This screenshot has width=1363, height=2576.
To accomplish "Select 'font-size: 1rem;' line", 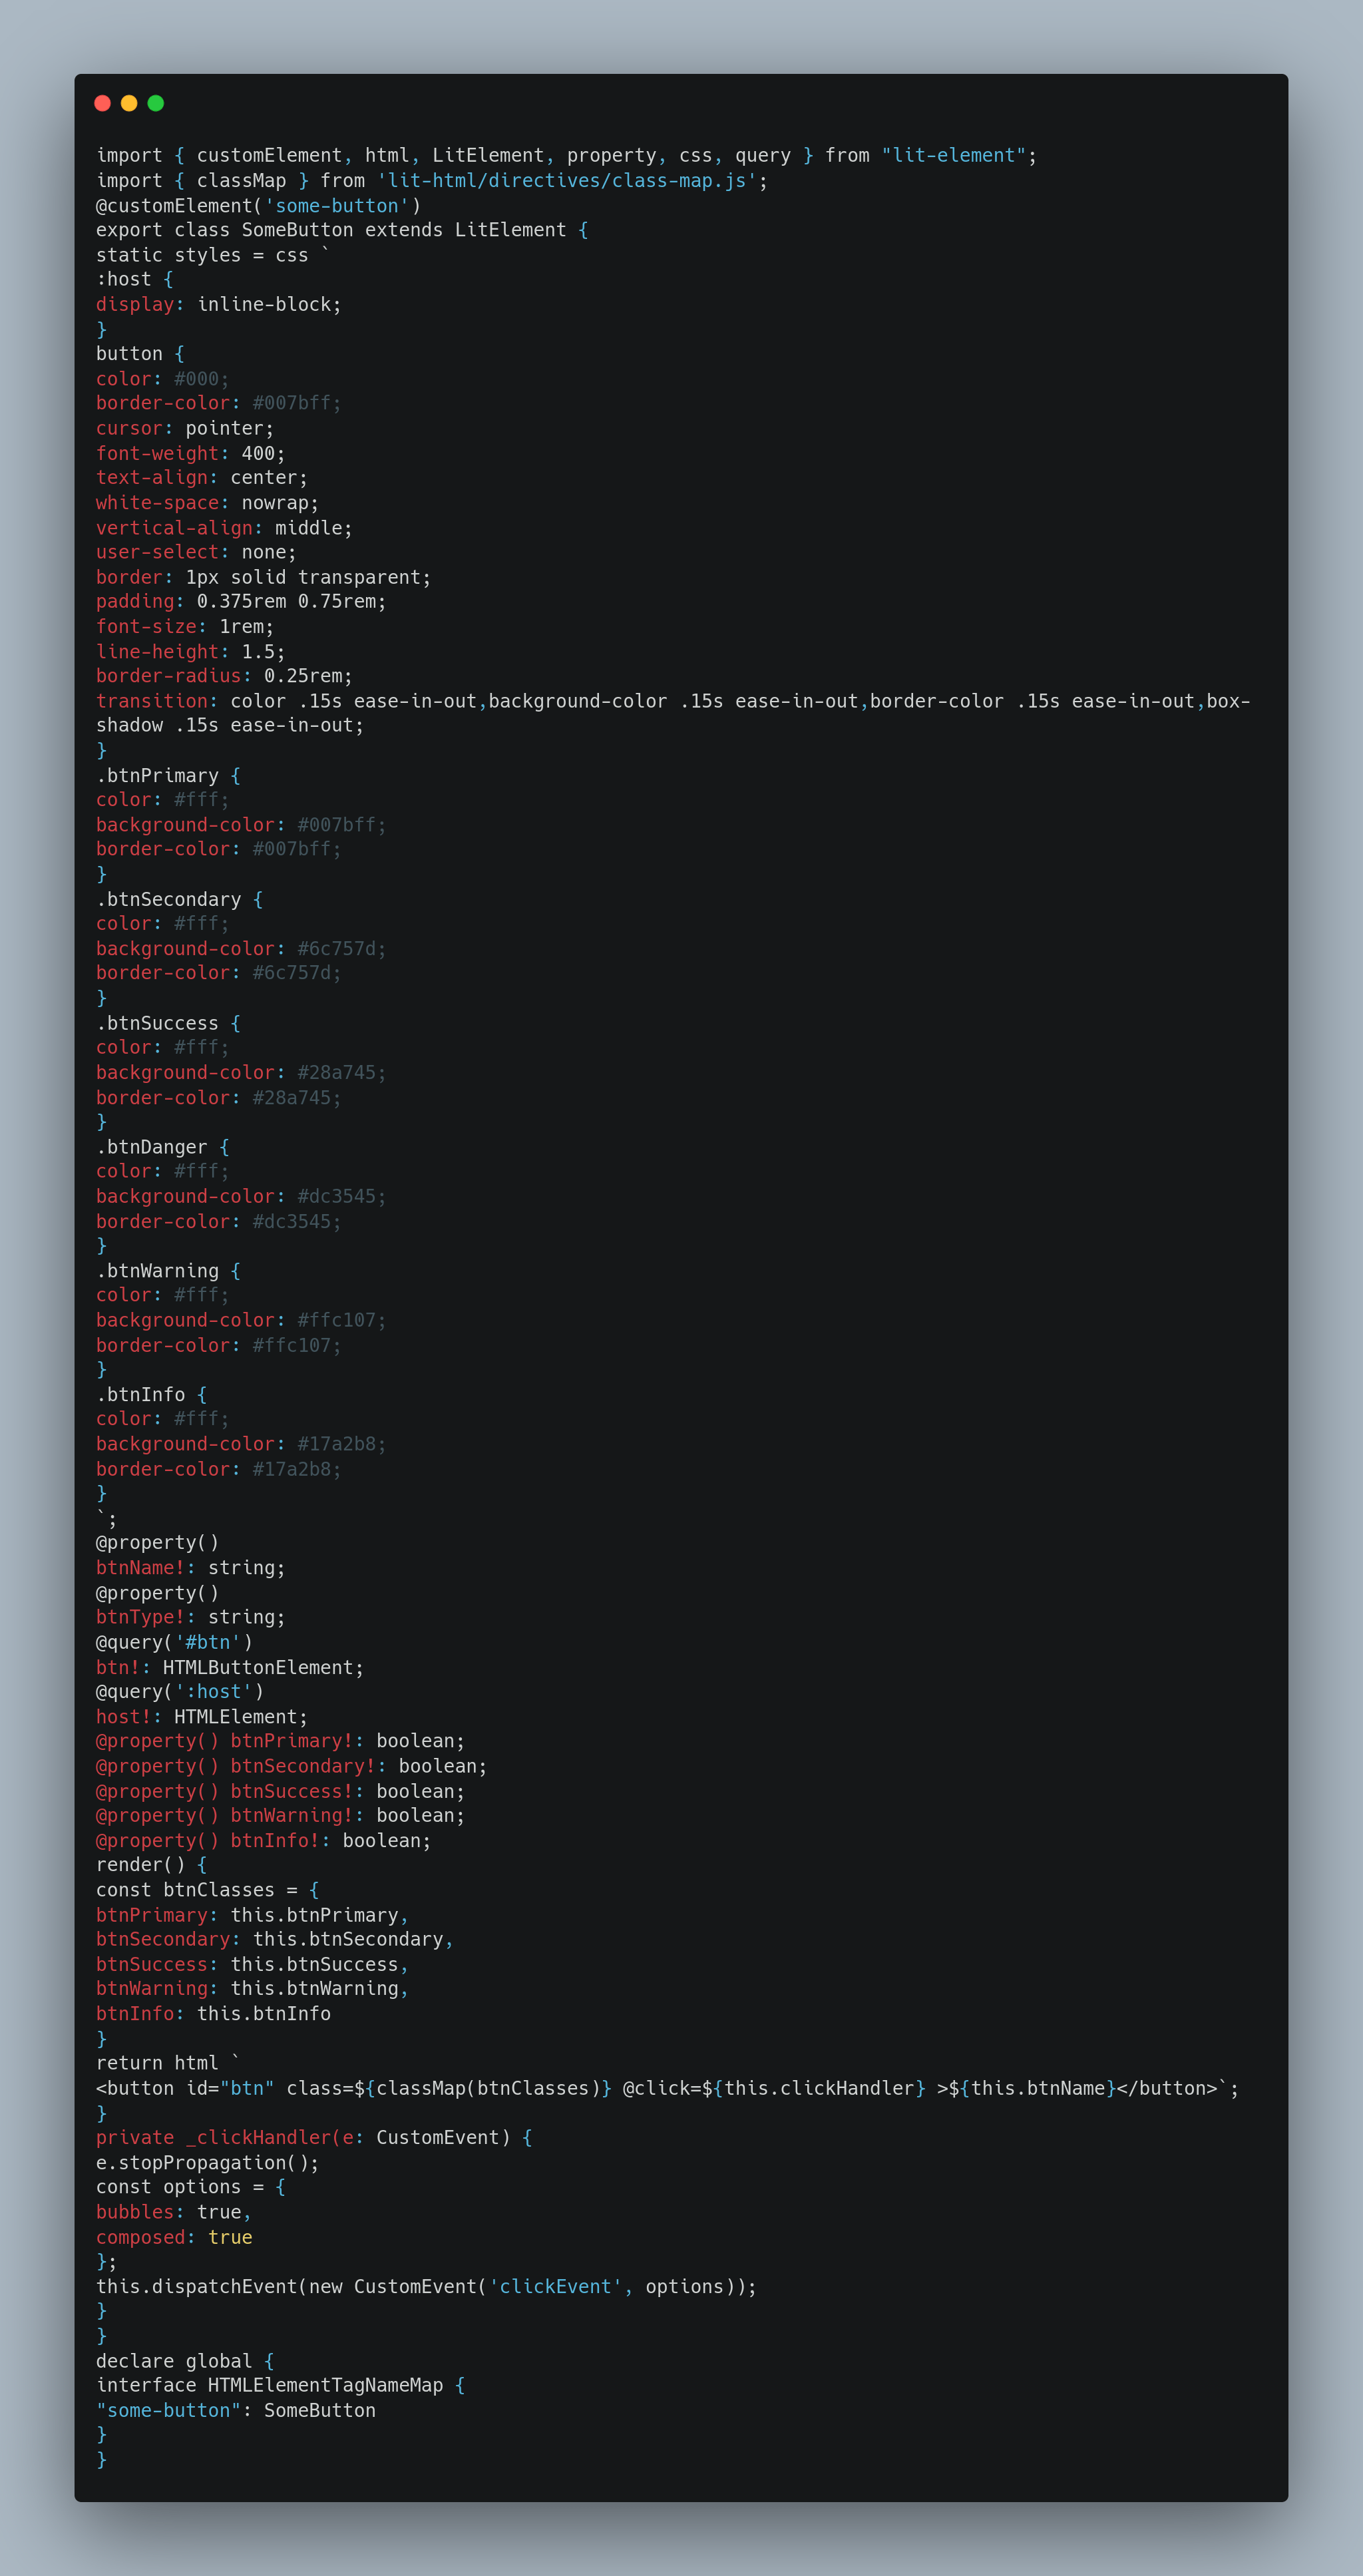I will [x=185, y=626].
